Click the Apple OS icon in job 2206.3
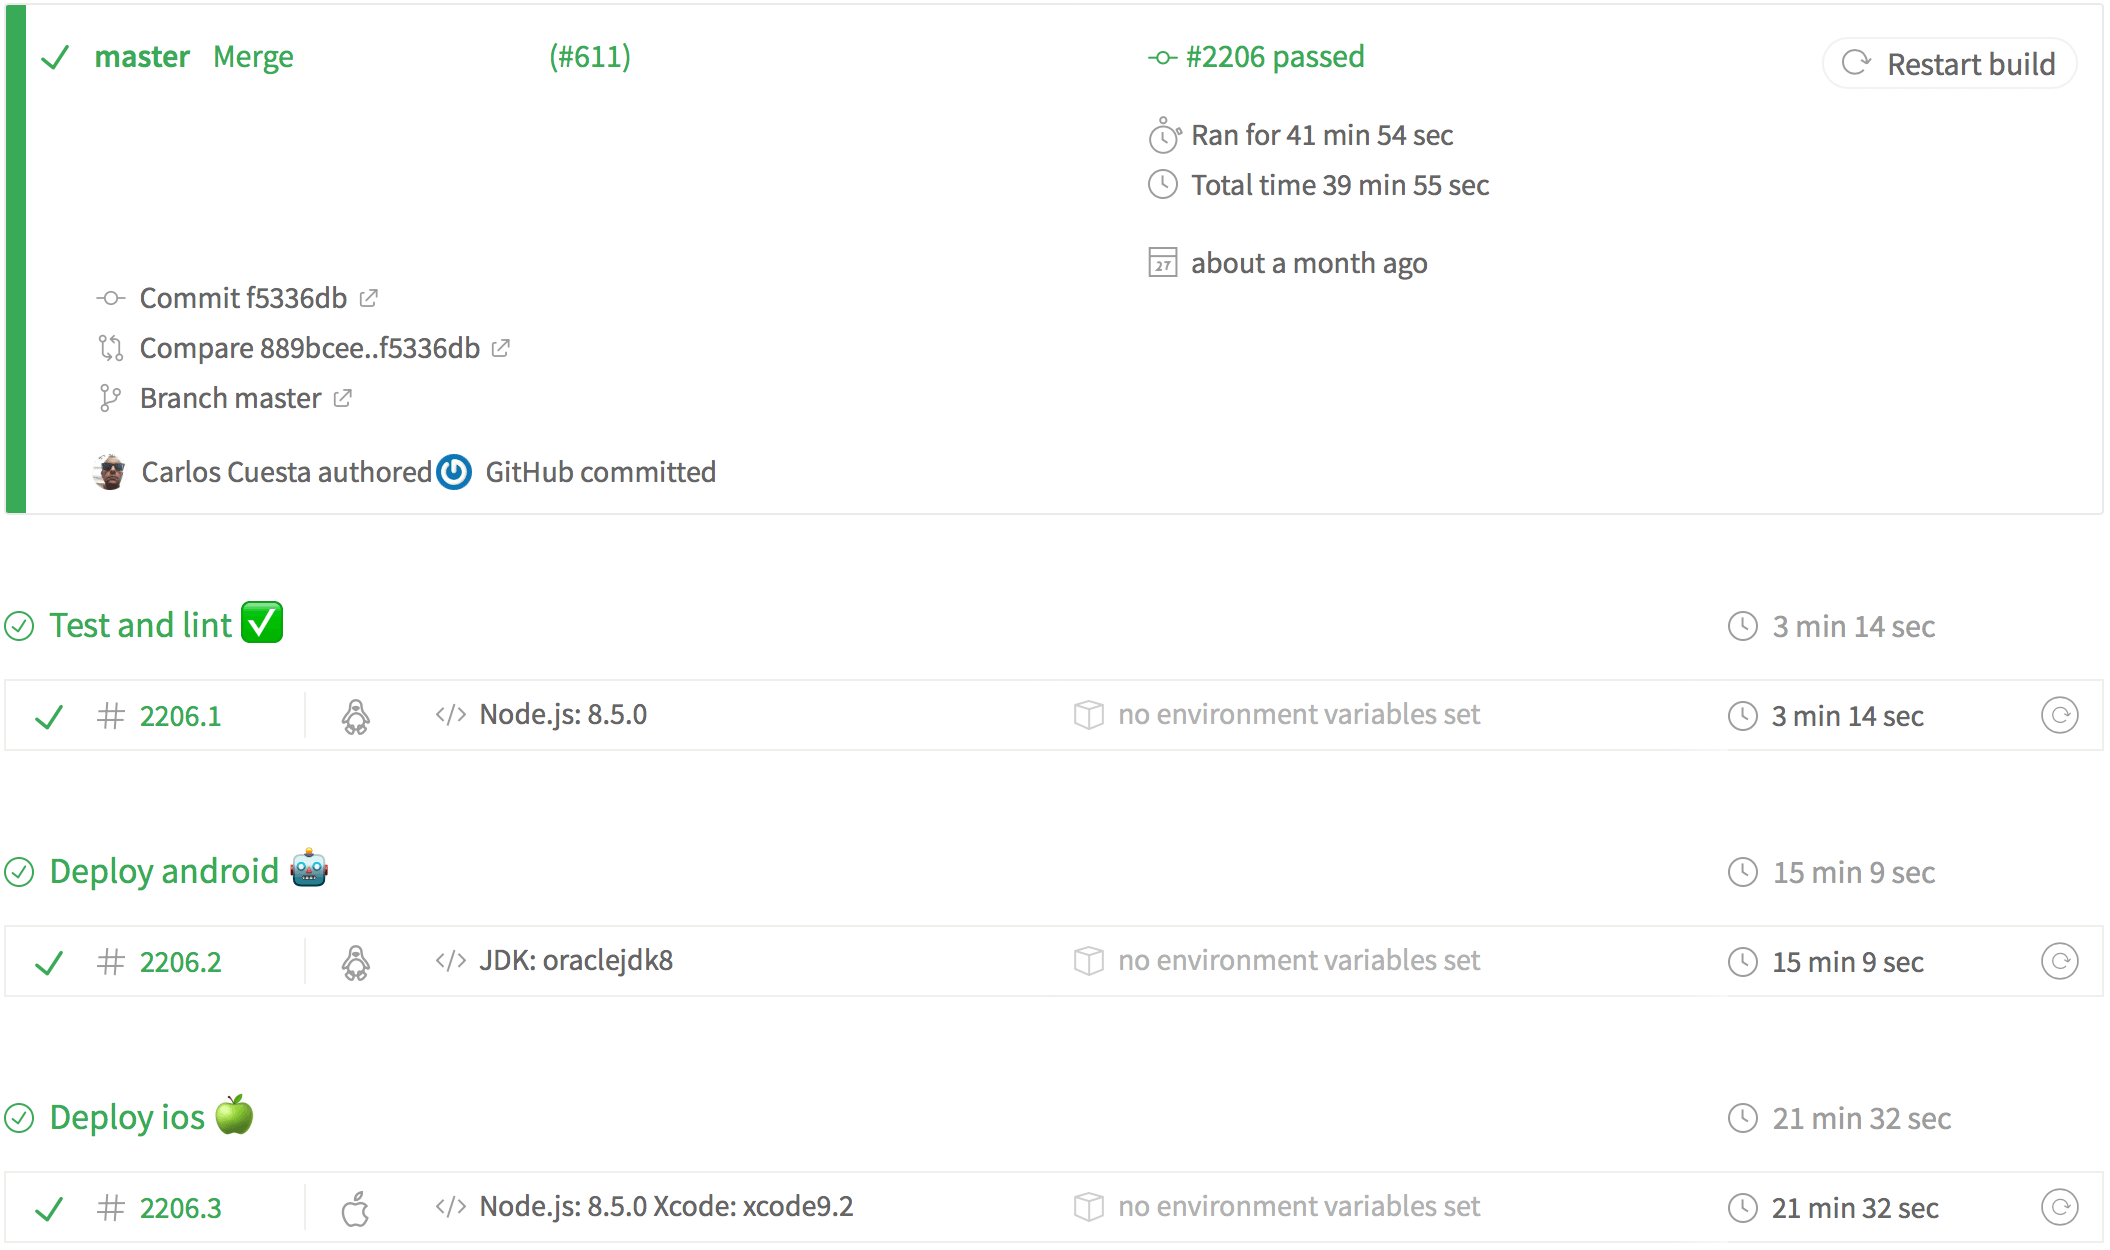 pyautogui.click(x=355, y=1208)
